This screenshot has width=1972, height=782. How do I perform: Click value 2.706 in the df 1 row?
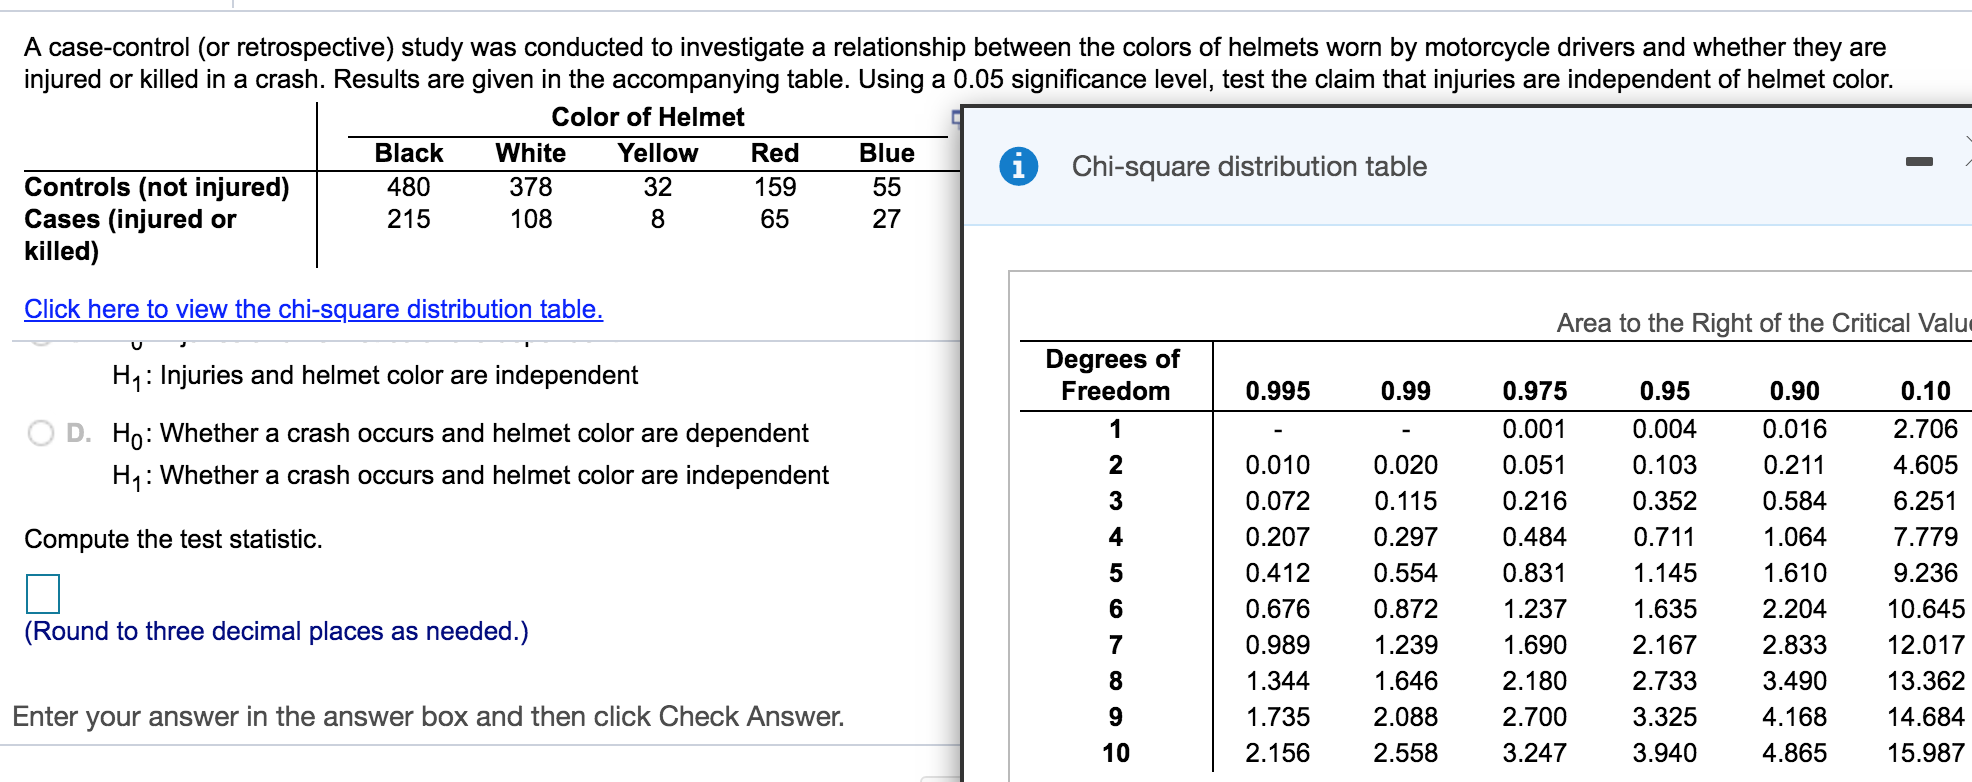pyautogui.click(x=1925, y=429)
